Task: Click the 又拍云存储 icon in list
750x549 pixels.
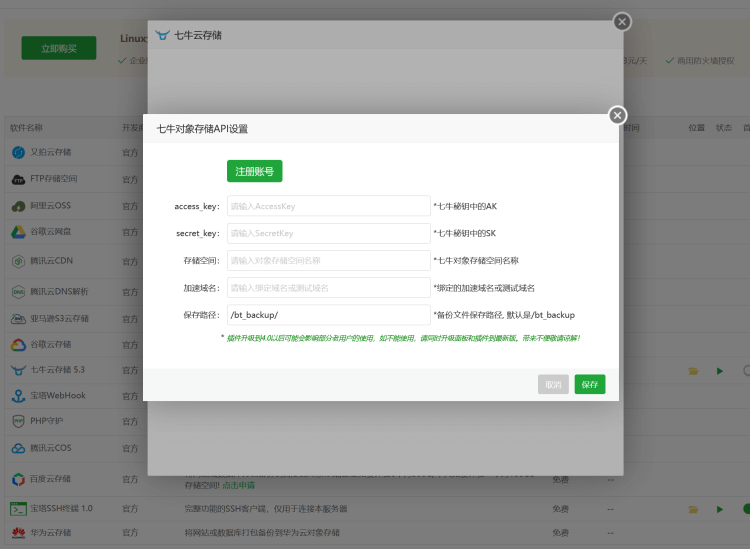Action: pyautogui.click(x=18, y=152)
